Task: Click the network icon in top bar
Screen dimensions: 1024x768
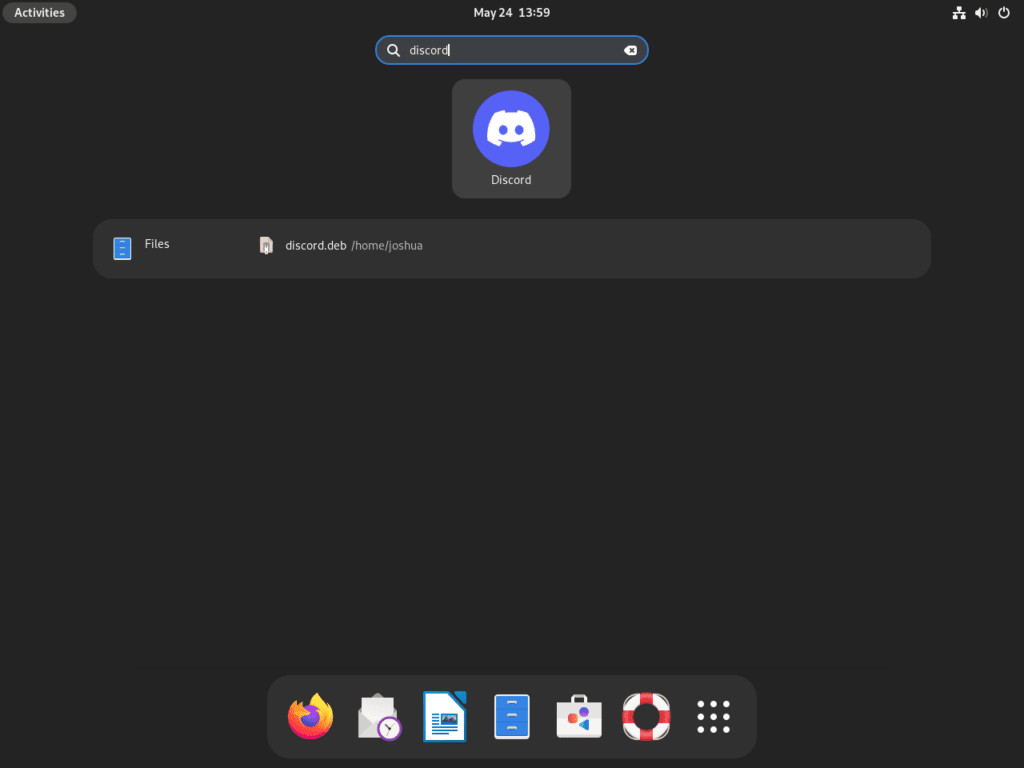Action: coord(958,13)
